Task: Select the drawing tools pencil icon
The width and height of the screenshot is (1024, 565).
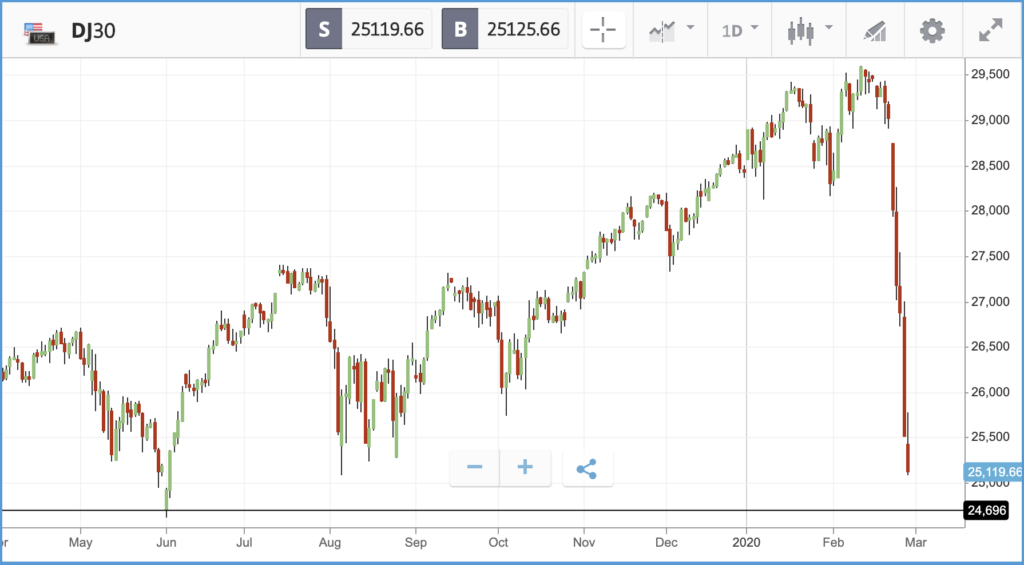Action: [874, 30]
